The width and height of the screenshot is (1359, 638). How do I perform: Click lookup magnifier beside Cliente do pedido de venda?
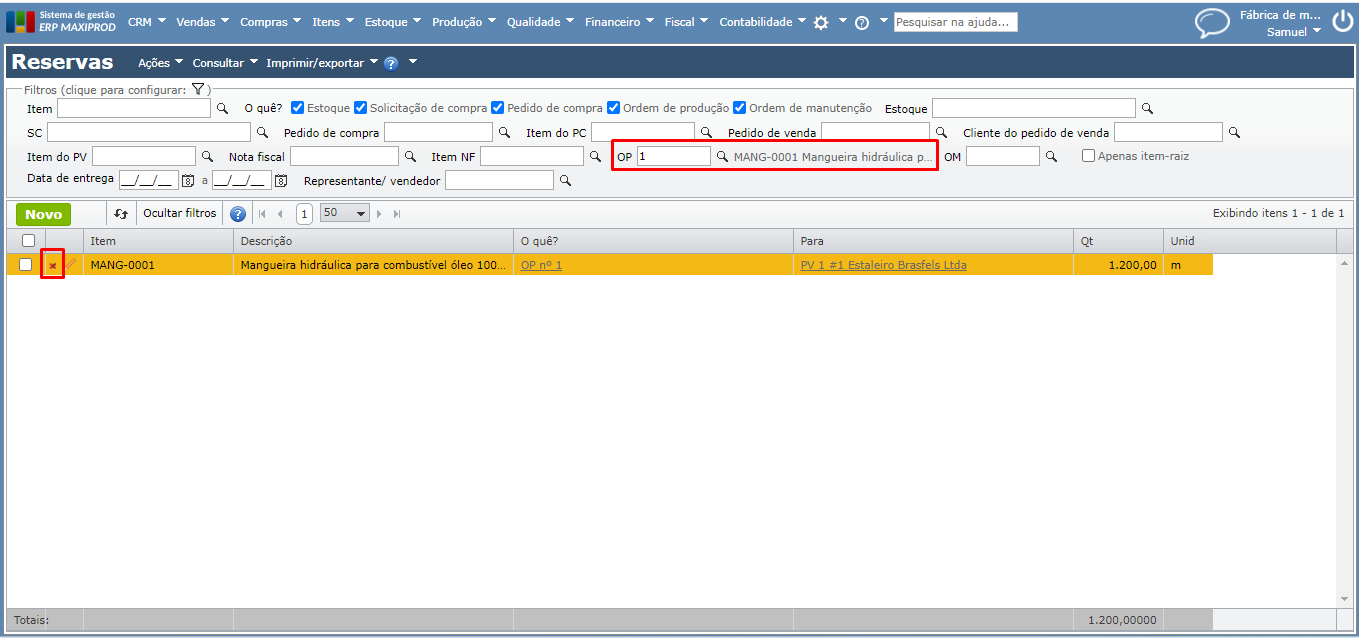(x=1234, y=132)
